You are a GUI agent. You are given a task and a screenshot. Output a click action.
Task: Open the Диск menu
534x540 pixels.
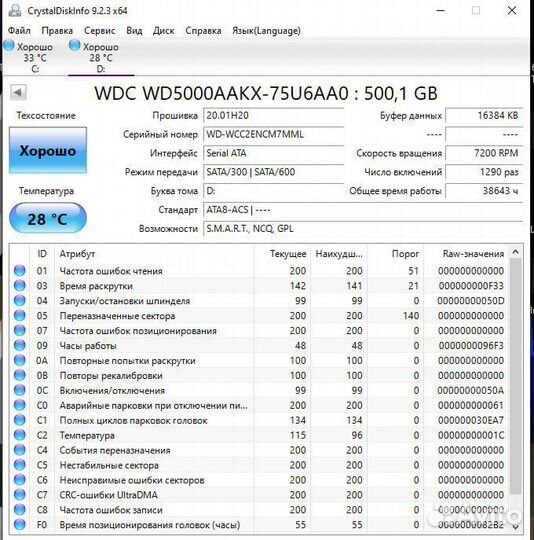164,31
